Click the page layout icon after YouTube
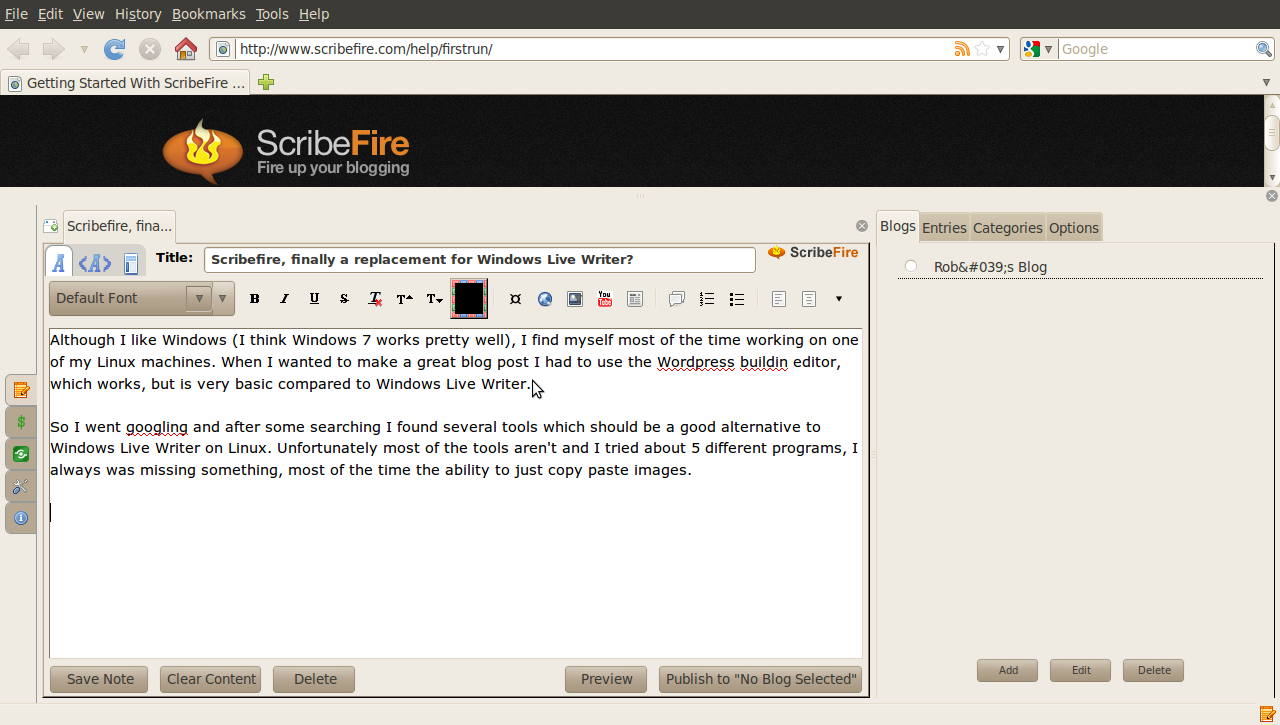Viewport: 1280px width, 725px height. point(635,299)
